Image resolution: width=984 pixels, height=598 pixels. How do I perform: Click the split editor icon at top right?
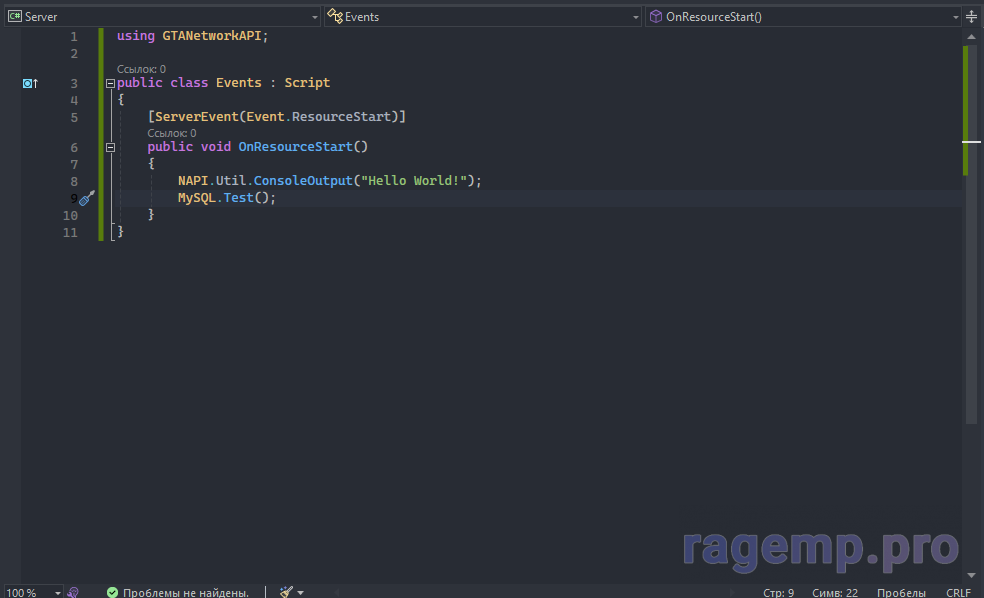point(971,16)
